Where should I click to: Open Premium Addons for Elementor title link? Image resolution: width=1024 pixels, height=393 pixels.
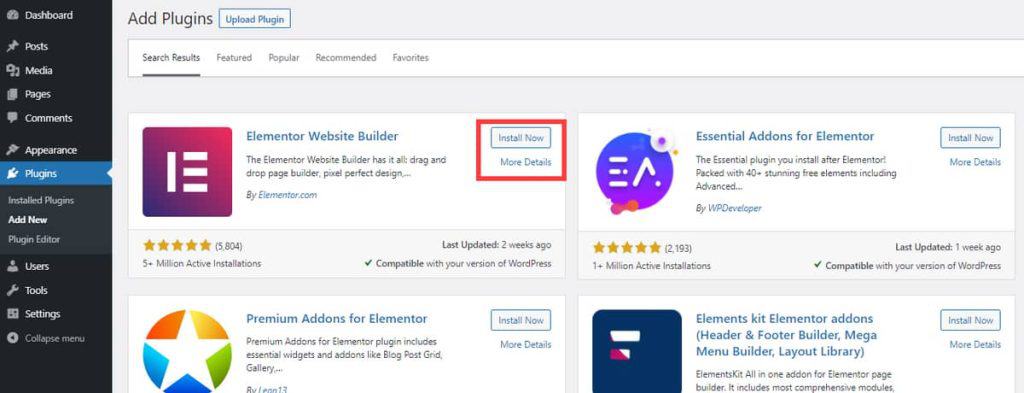click(x=336, y=319)
